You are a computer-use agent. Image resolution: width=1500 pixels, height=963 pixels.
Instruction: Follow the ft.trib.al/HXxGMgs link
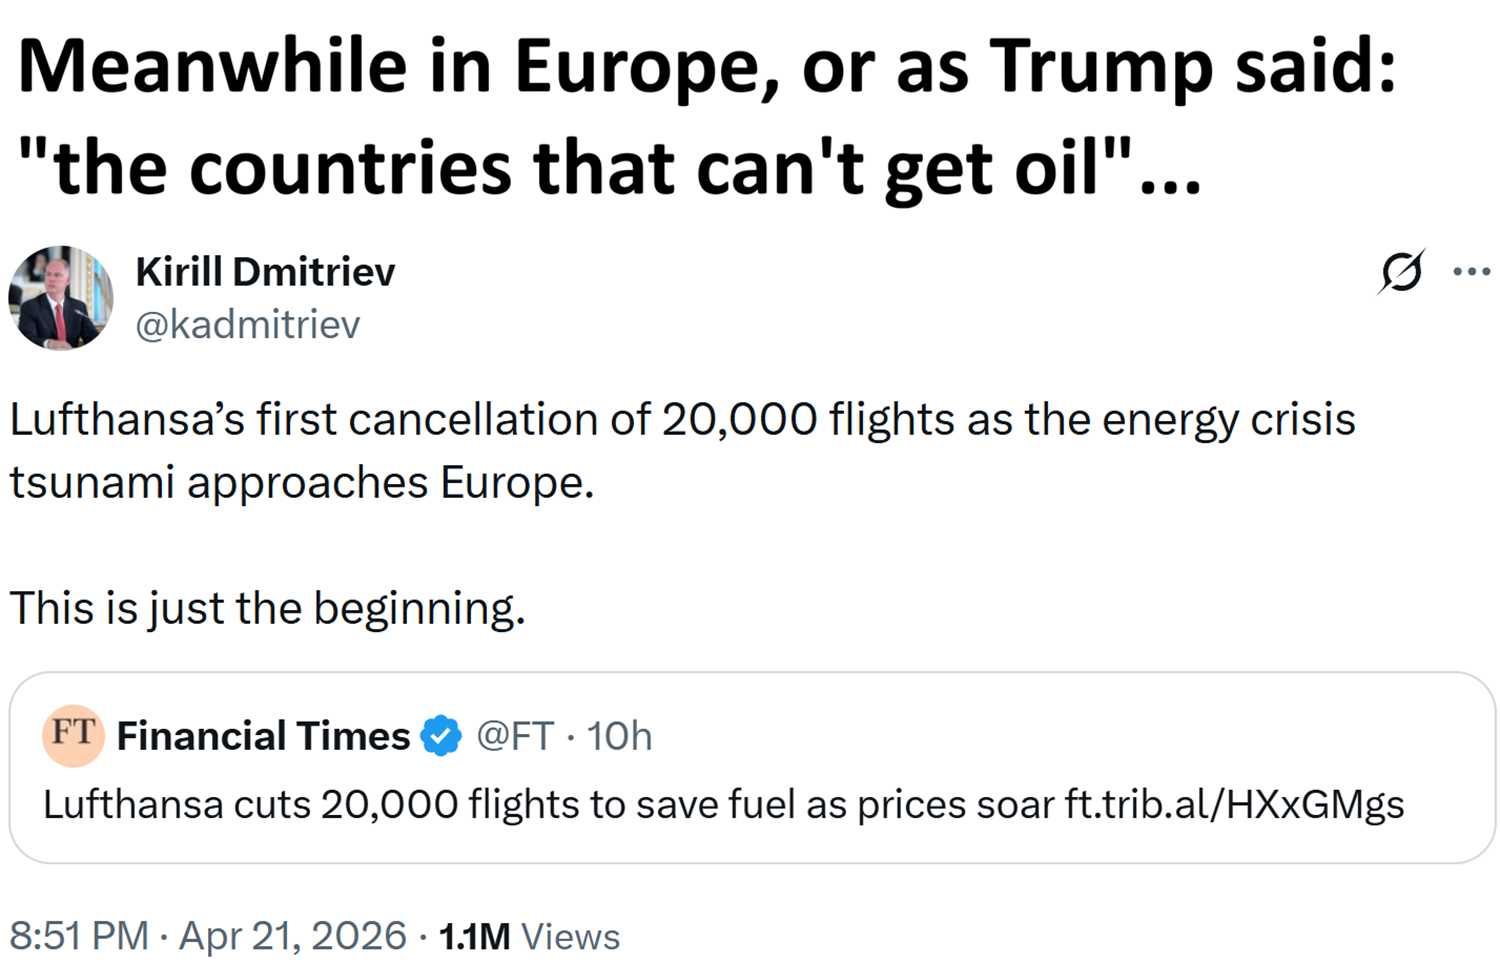click(x=1234, y=804)
